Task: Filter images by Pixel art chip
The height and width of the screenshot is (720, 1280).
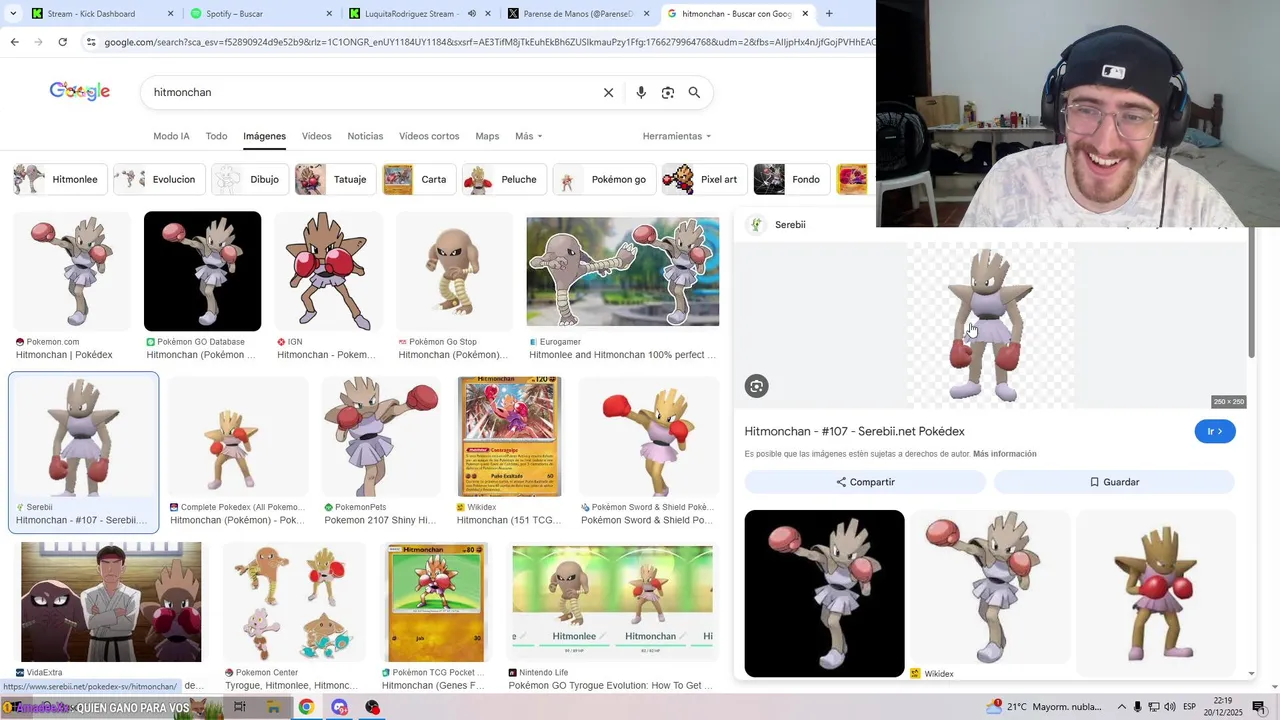Action: pos(705,180)
